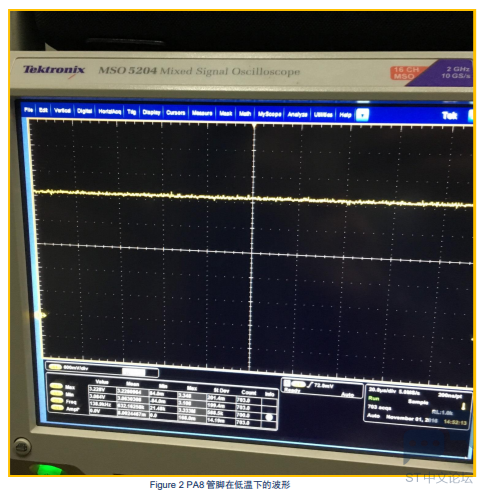Open the Measure menu
Image resolution: width=482 pixels, height=493 pixels.
coord(202,113)
